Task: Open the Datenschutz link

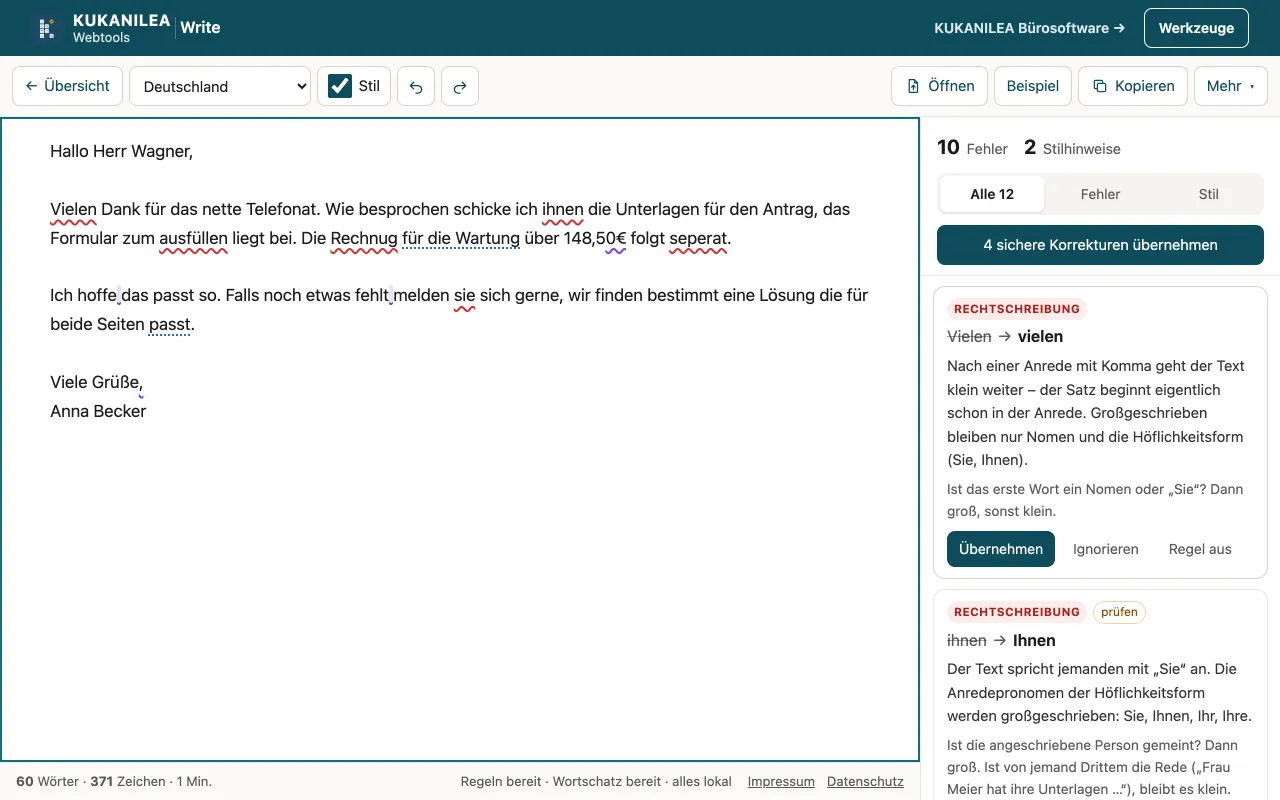Action: click(x=865, y=781)
